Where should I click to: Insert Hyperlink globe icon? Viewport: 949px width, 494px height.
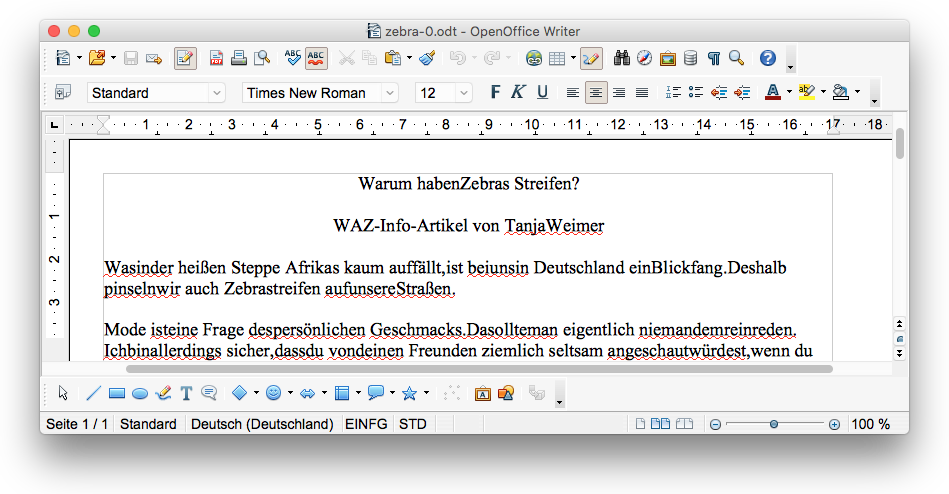pyautogui.click(x=534, y=58)
